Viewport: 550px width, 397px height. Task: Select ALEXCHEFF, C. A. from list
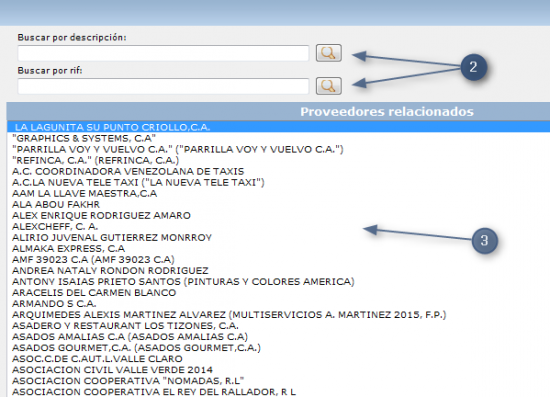click(279, 227)
